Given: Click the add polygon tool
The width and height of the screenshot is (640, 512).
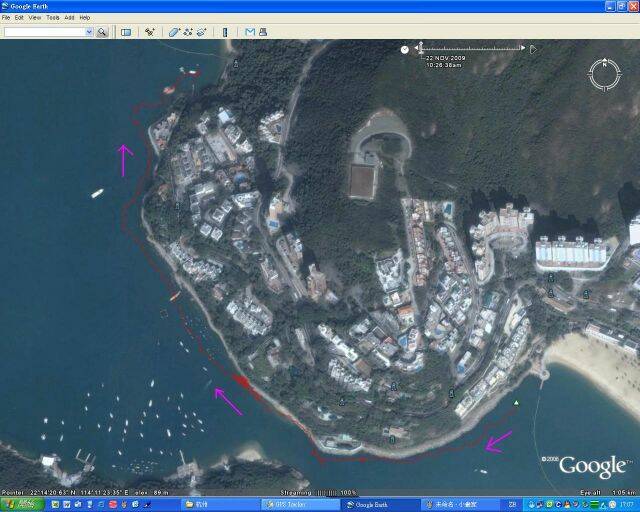Looking at the screenshot, I should coord(174,32).
